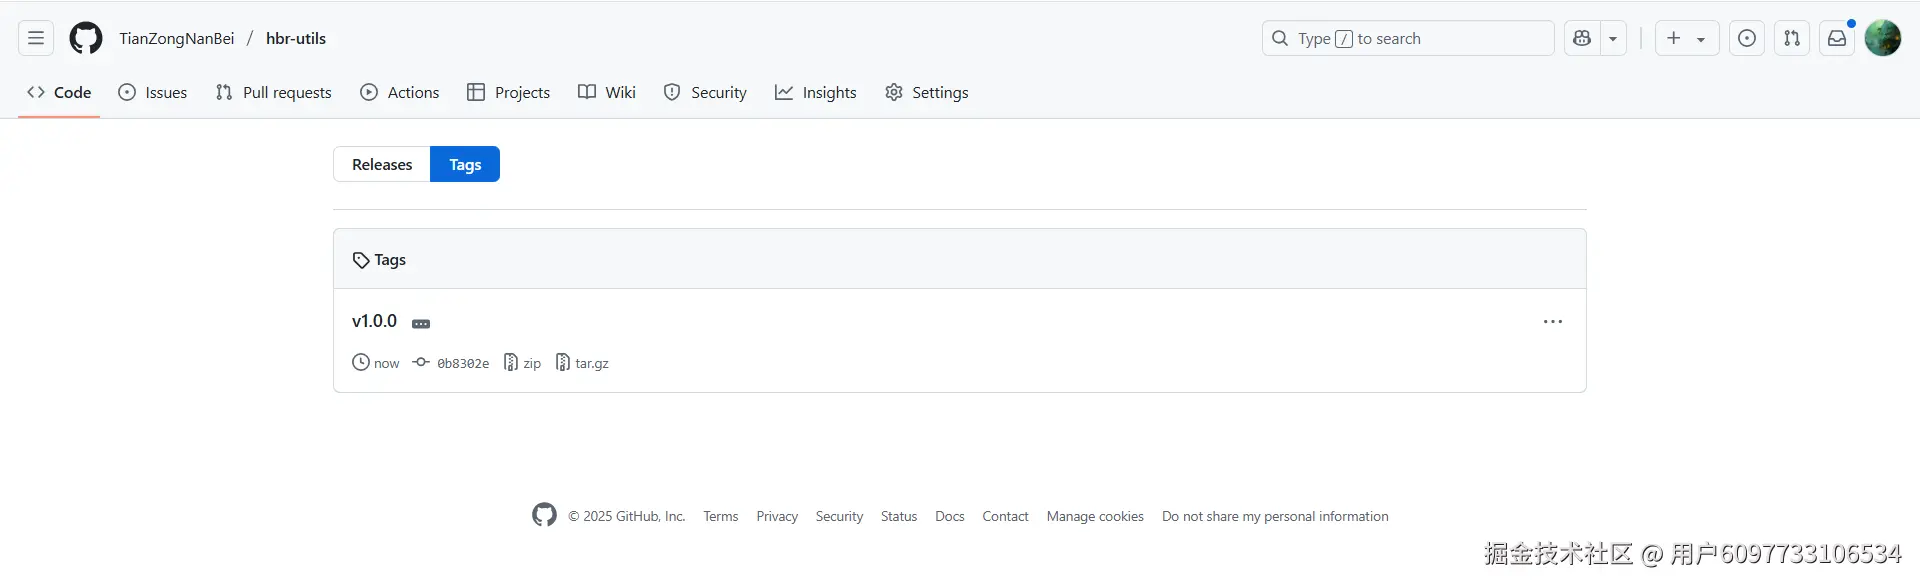Screen dimensions: 1920x586
Task: Switch to the Code tab
Action: click(59, 92)
